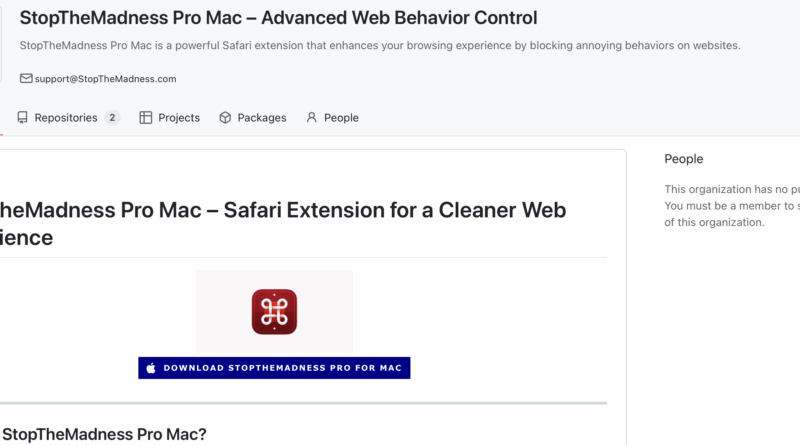Click the support@StopTheMadness.com email link
The width and height of the screenshot is (800, 445).
click(106, 79)
